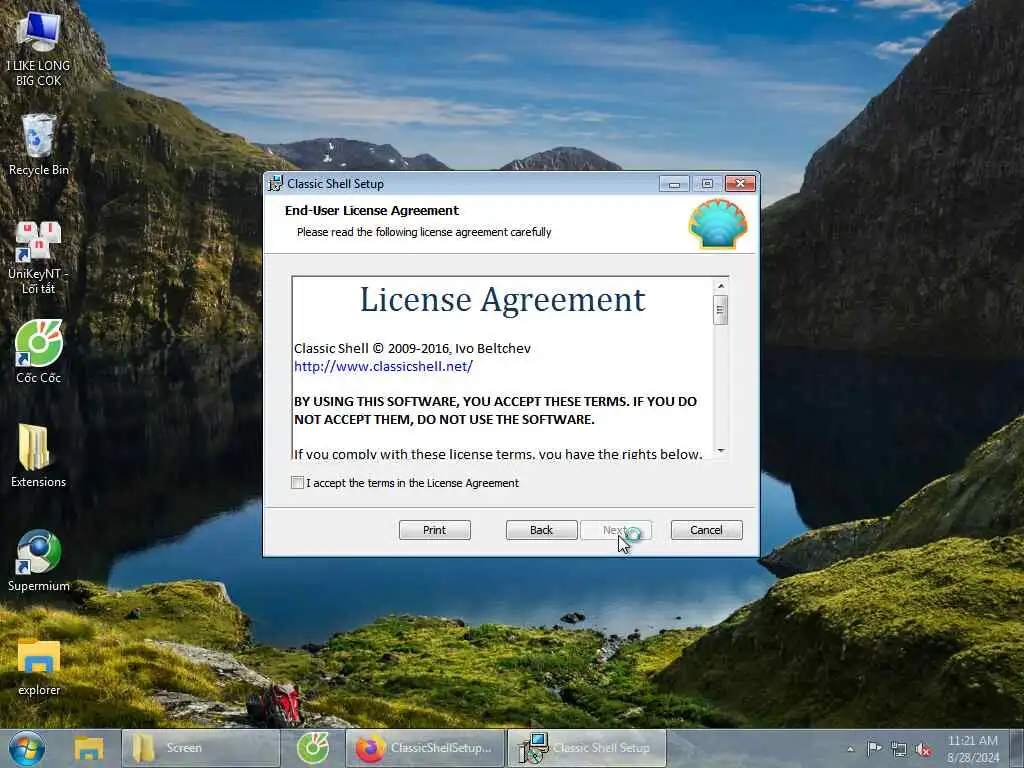Image resolution: width=1024 pixels, height=768 pixels.
Task: Open the Cốc Cốc taskbar icon
Action: pyautogui.click(x=313, y=748)
